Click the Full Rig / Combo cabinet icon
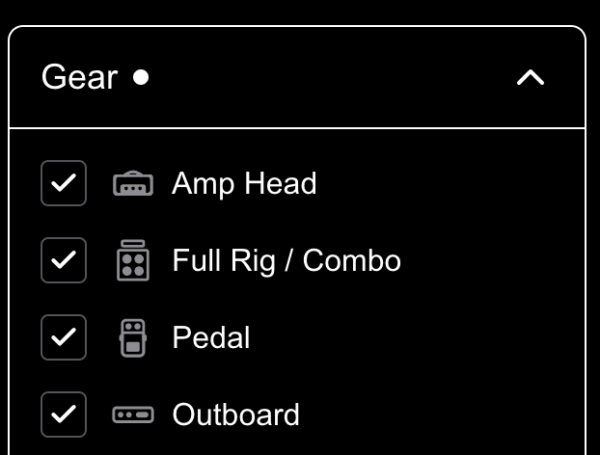Viewport: 600px width, 455px height. 133,260
